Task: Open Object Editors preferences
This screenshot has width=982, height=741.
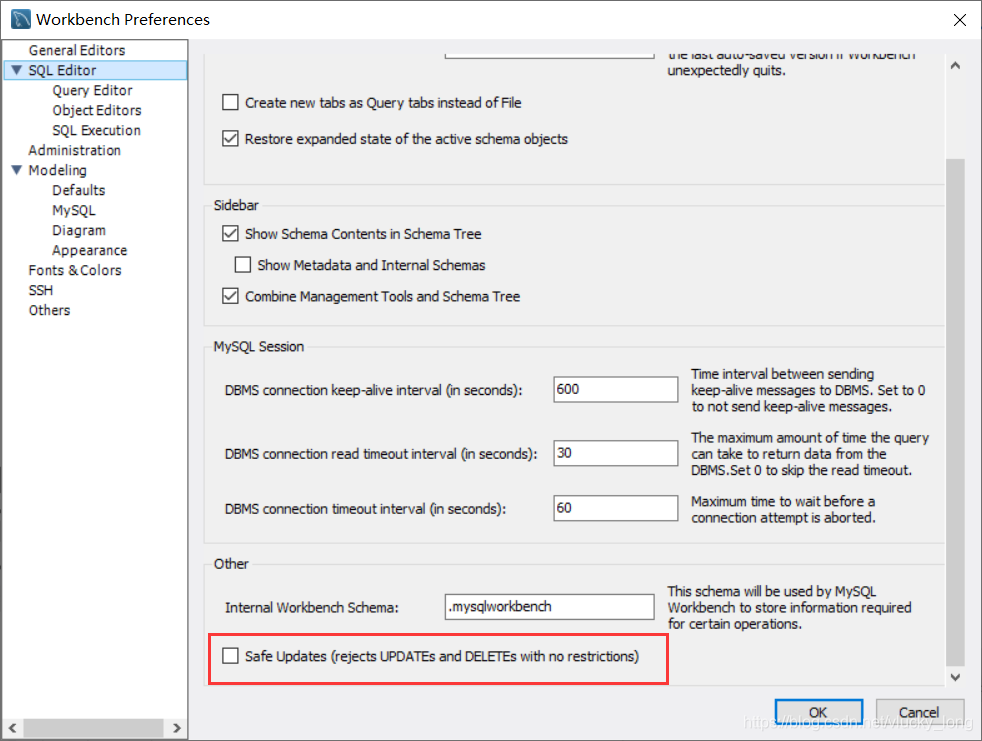Action: click(97, 110)
